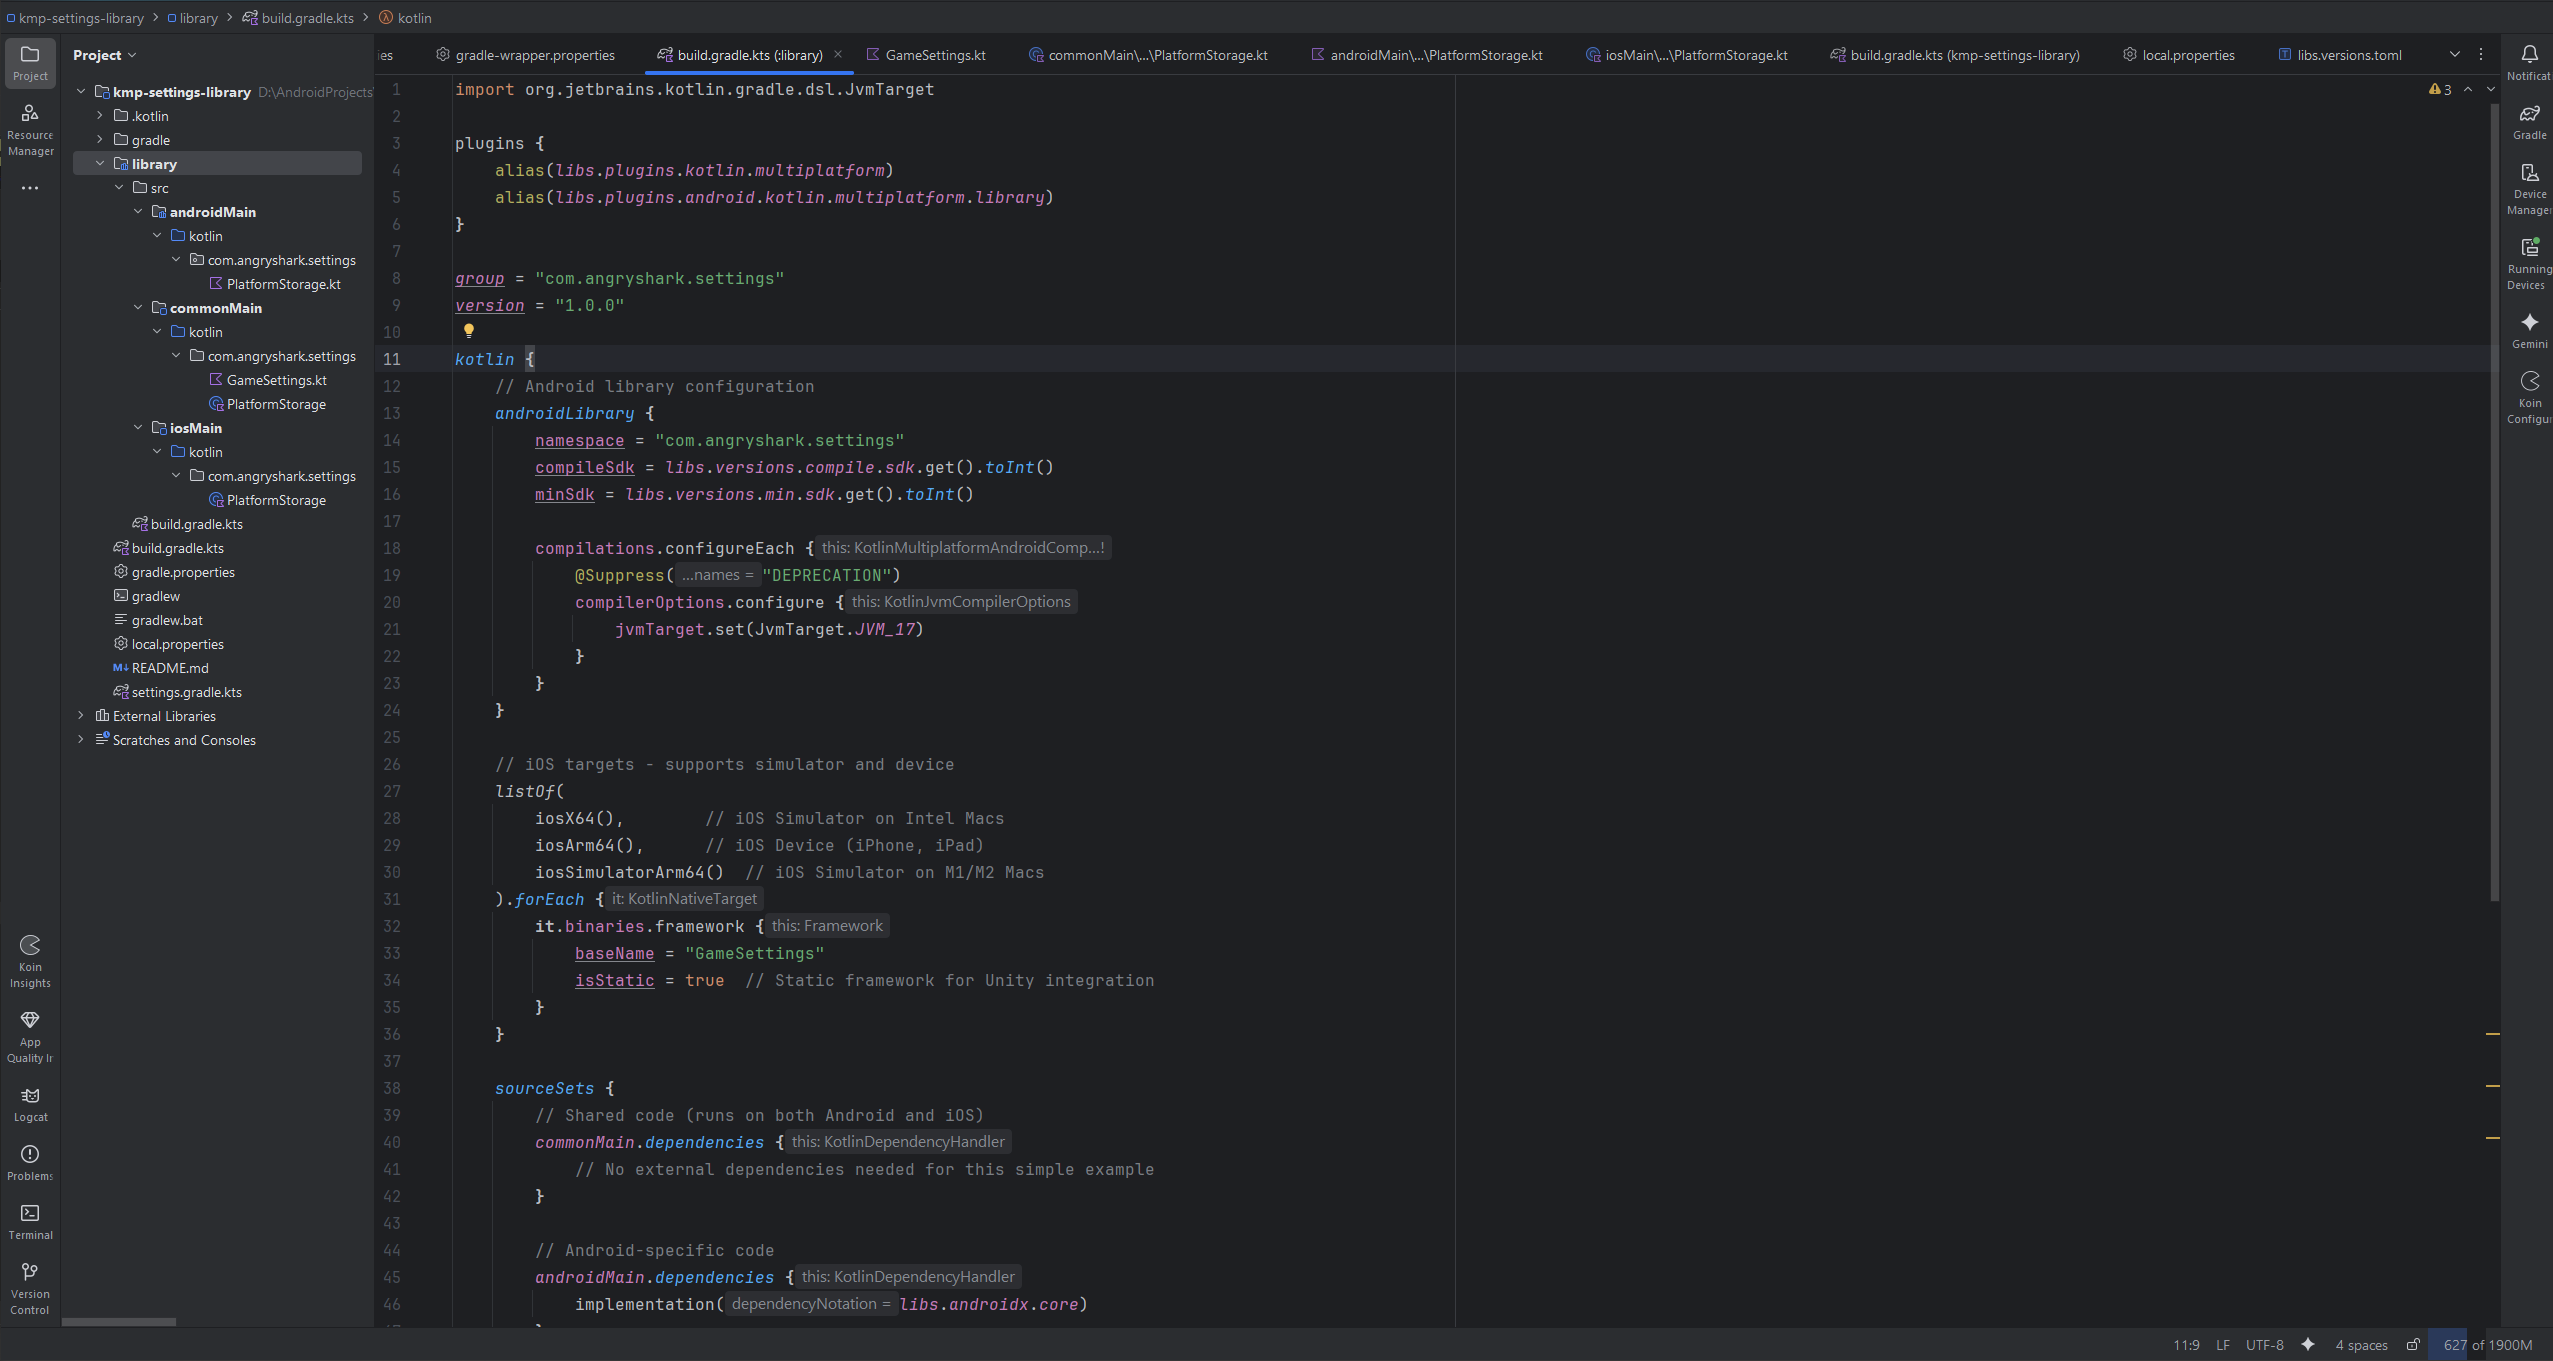Viewport: 2553px width, 1361px height.
Task: Open the Gradle tool window
Action: (x=2529, y=120)
